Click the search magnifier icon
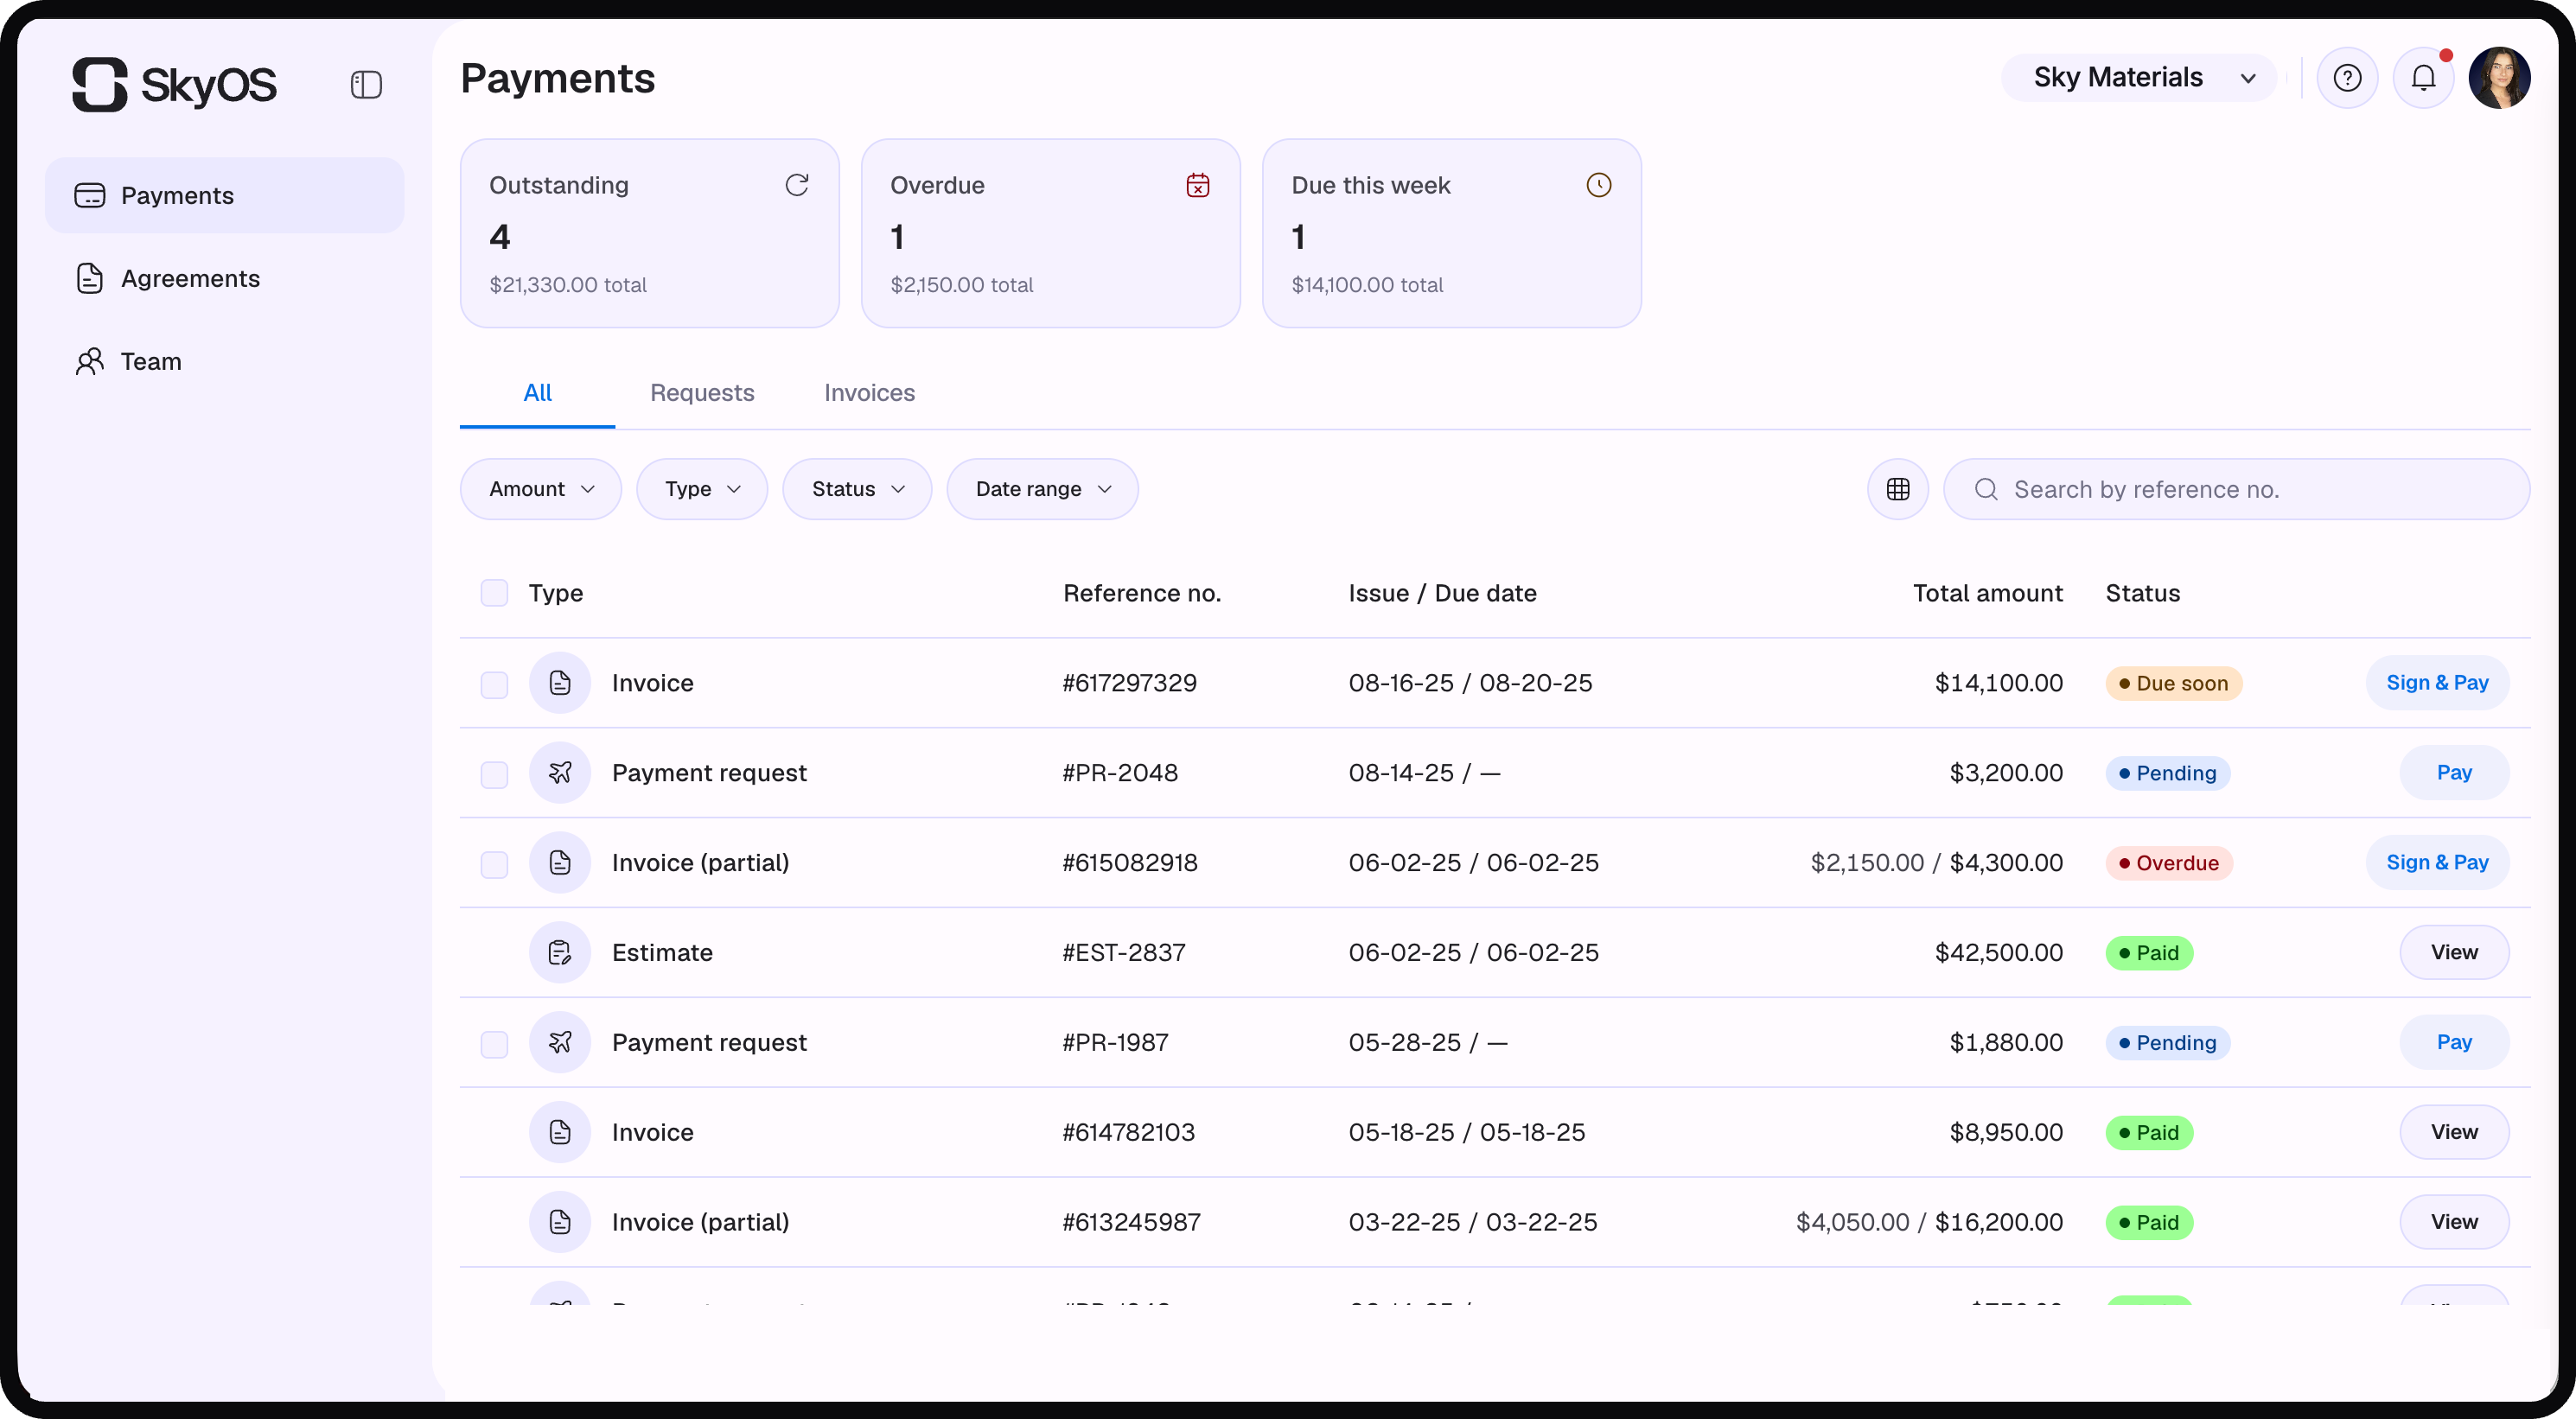This screenshot has height=1419, width=2576. [x=1986, y=489]
